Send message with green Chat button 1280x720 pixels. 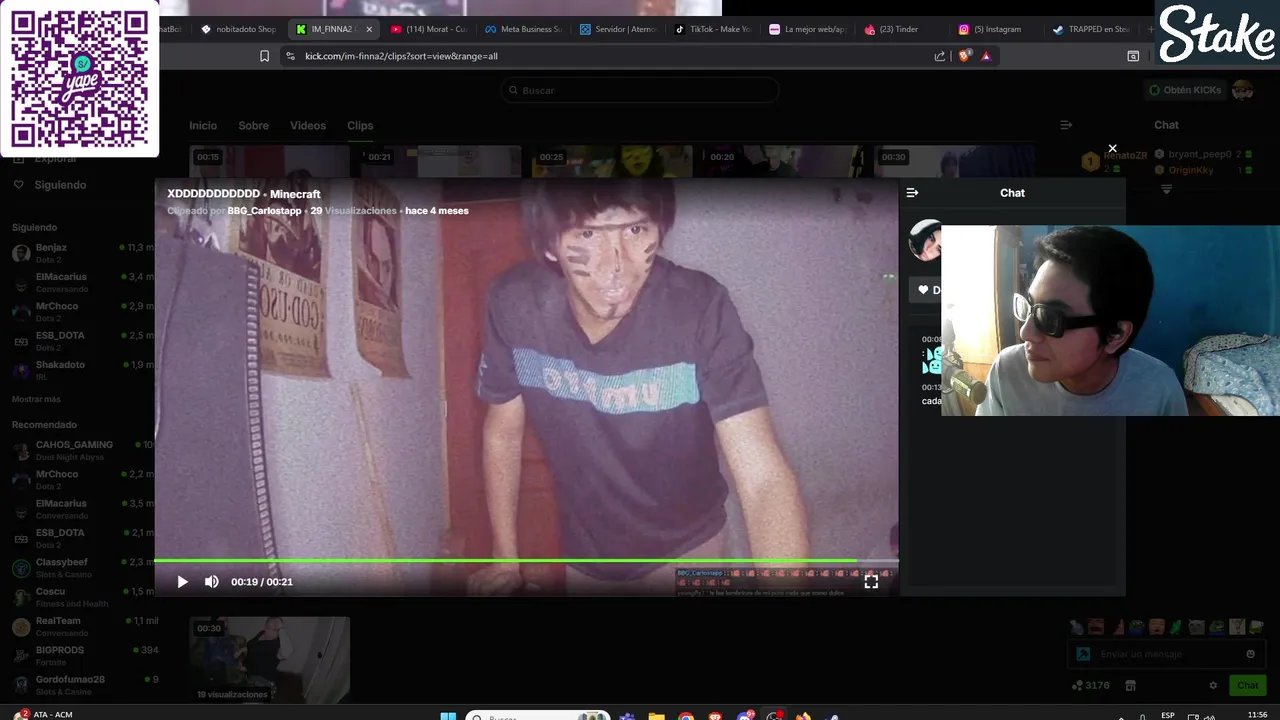click(1247, 685)
